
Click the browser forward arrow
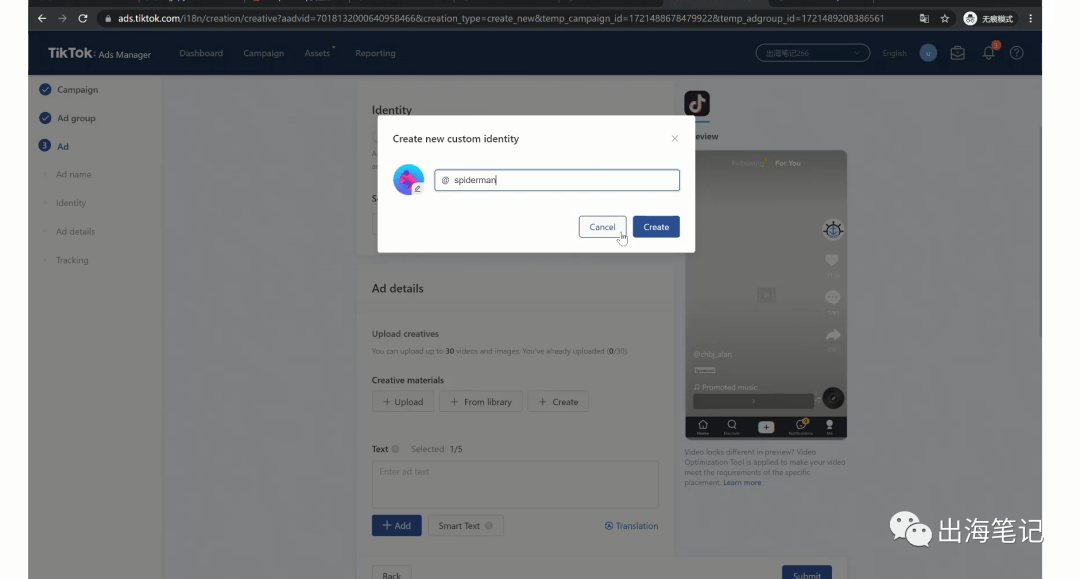coord(62,19)
